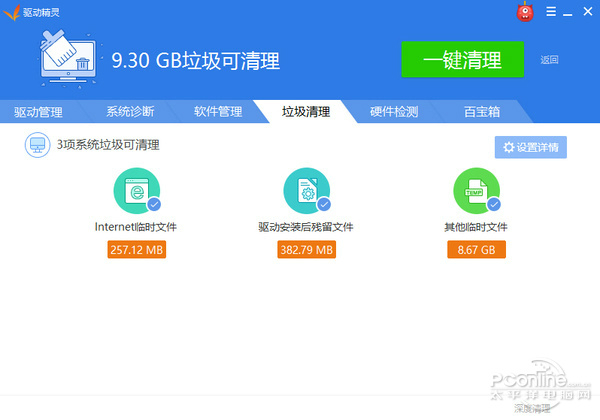Select the 驱动安装后残留文件 gear document icon

point(307,190)
